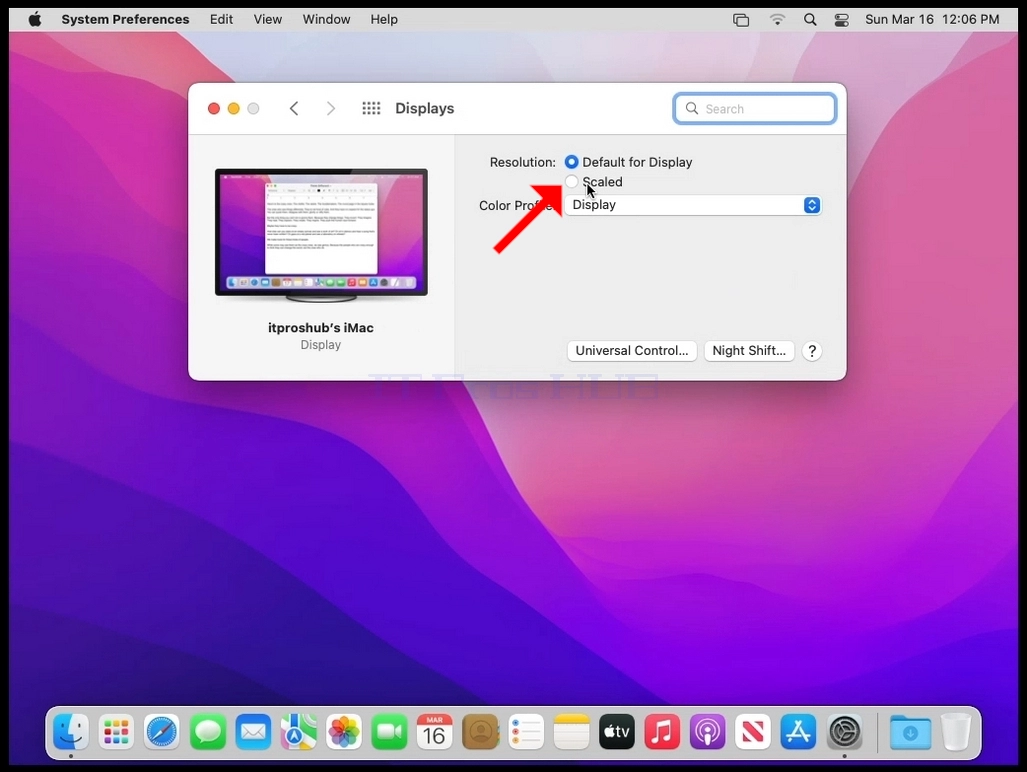This screenshot has height=772, width=1027.
Task: Open Photos app from the Dock
Action: pos(344,732)
